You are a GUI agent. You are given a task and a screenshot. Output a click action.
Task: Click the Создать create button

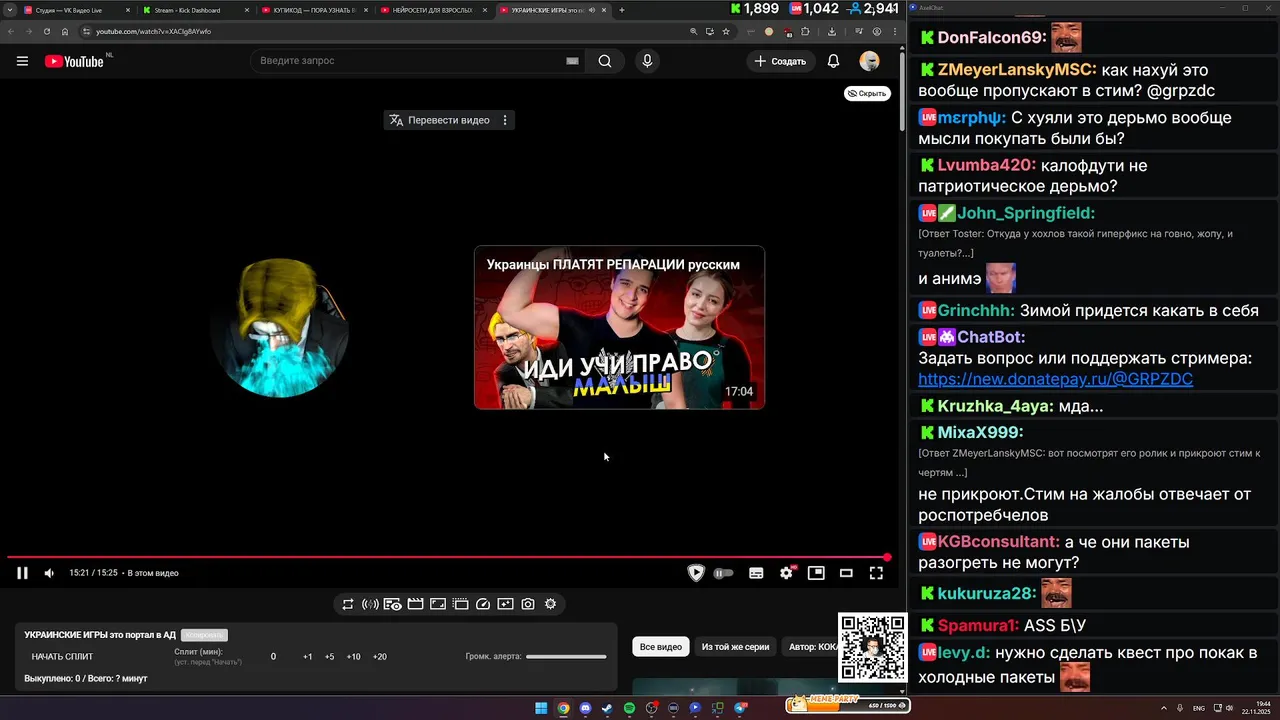click(780, 61)
